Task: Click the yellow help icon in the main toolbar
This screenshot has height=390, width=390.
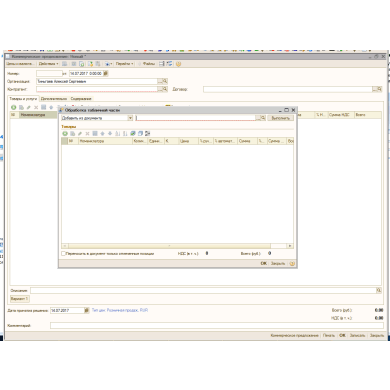Action: pyautogui.click(x=178, y=64)
